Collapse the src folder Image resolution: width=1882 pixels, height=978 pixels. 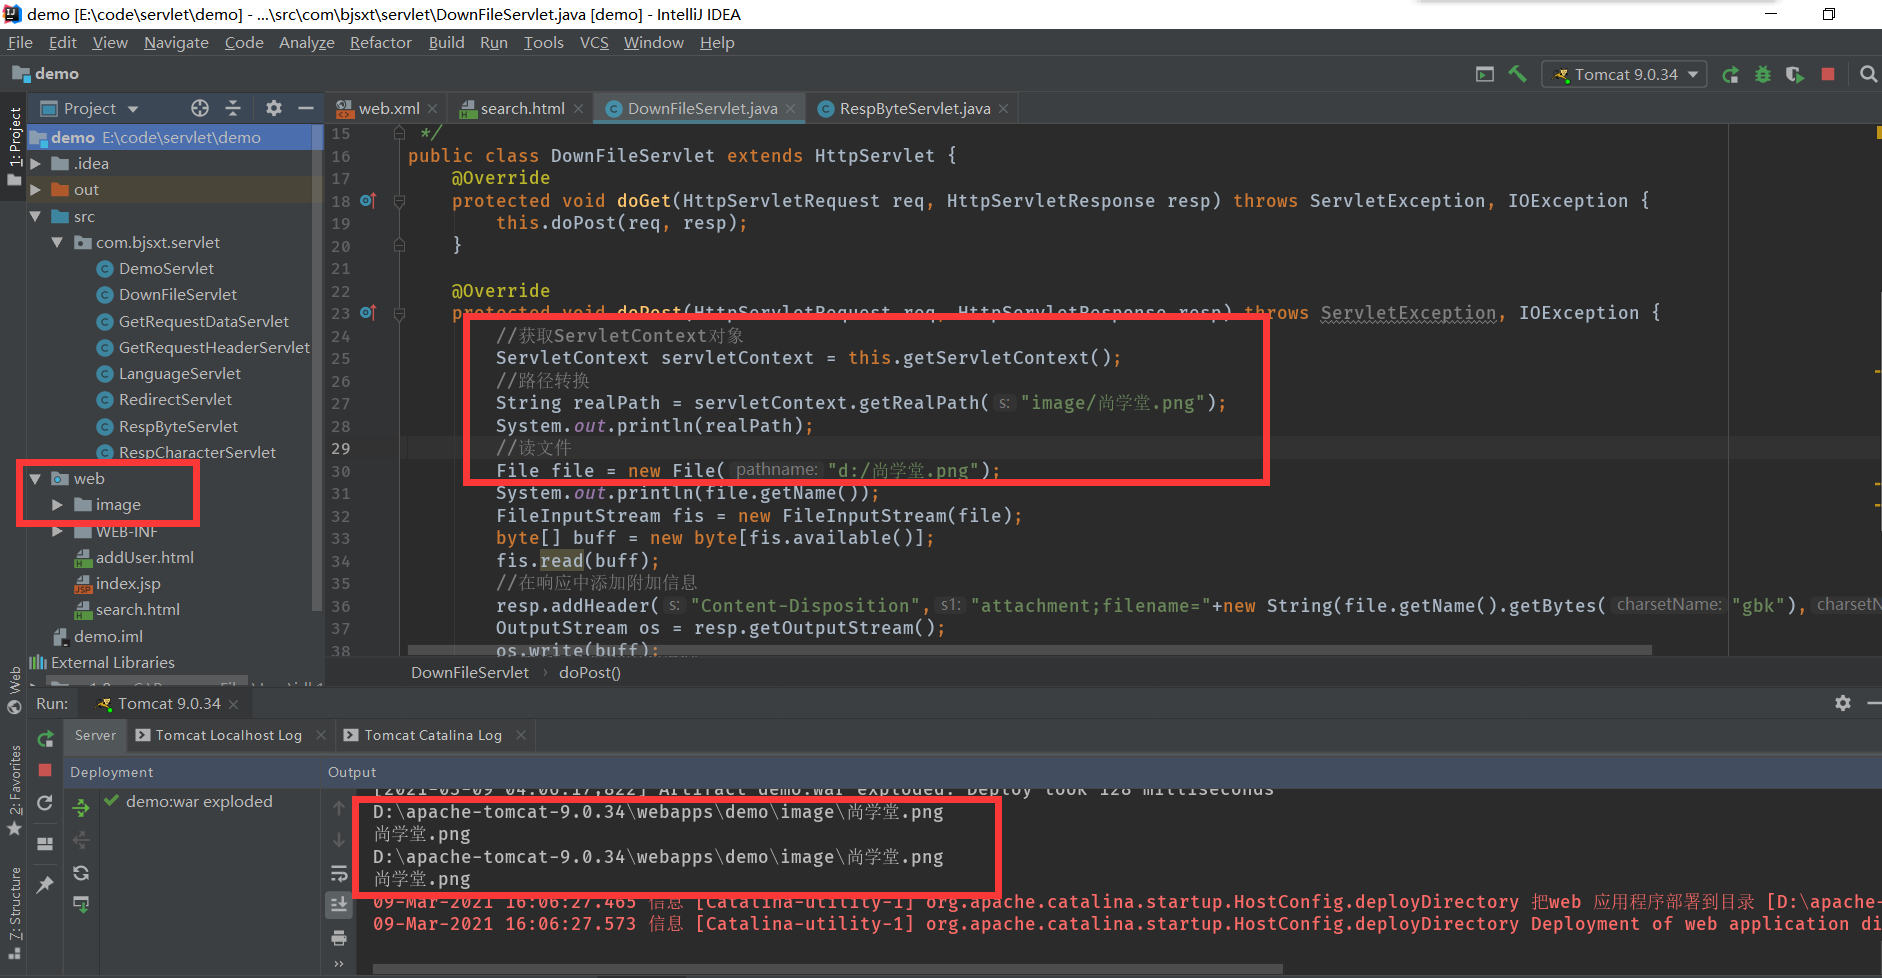pos(36,216)
